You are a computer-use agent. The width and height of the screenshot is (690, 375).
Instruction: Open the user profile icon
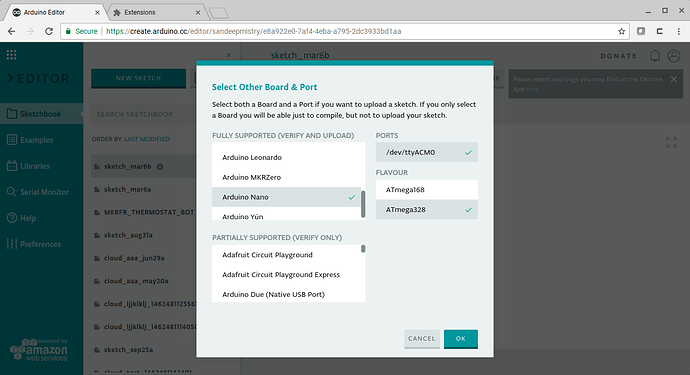(x=674, y=56)
